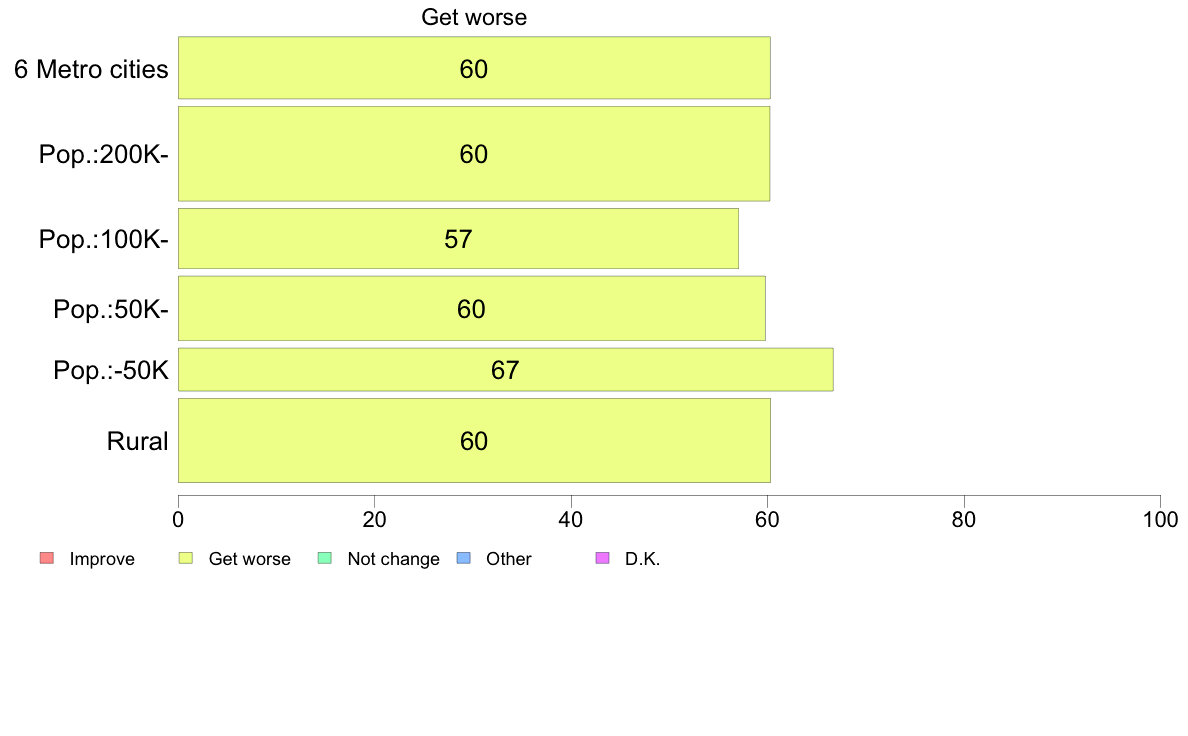Select the Rural bar
The image size is (1188, 736).
474,440
